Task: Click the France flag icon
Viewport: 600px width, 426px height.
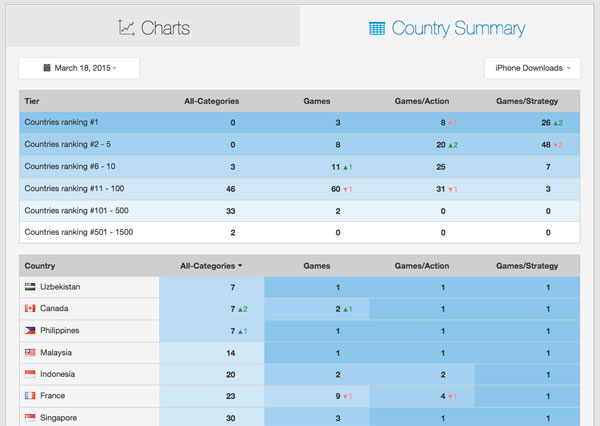Action: click(x=30, y=395)
